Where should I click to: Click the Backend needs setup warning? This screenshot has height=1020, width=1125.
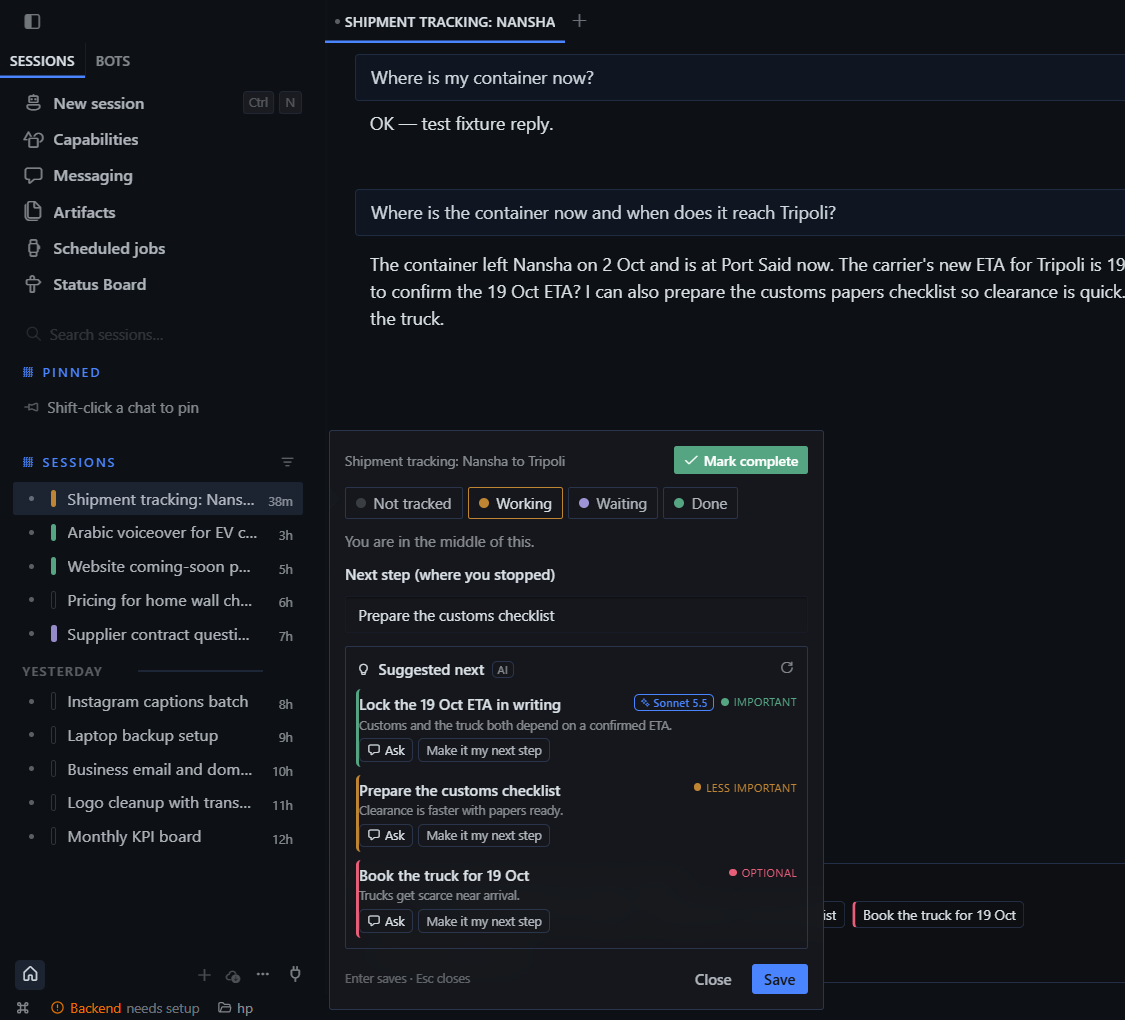(126, 1008)
